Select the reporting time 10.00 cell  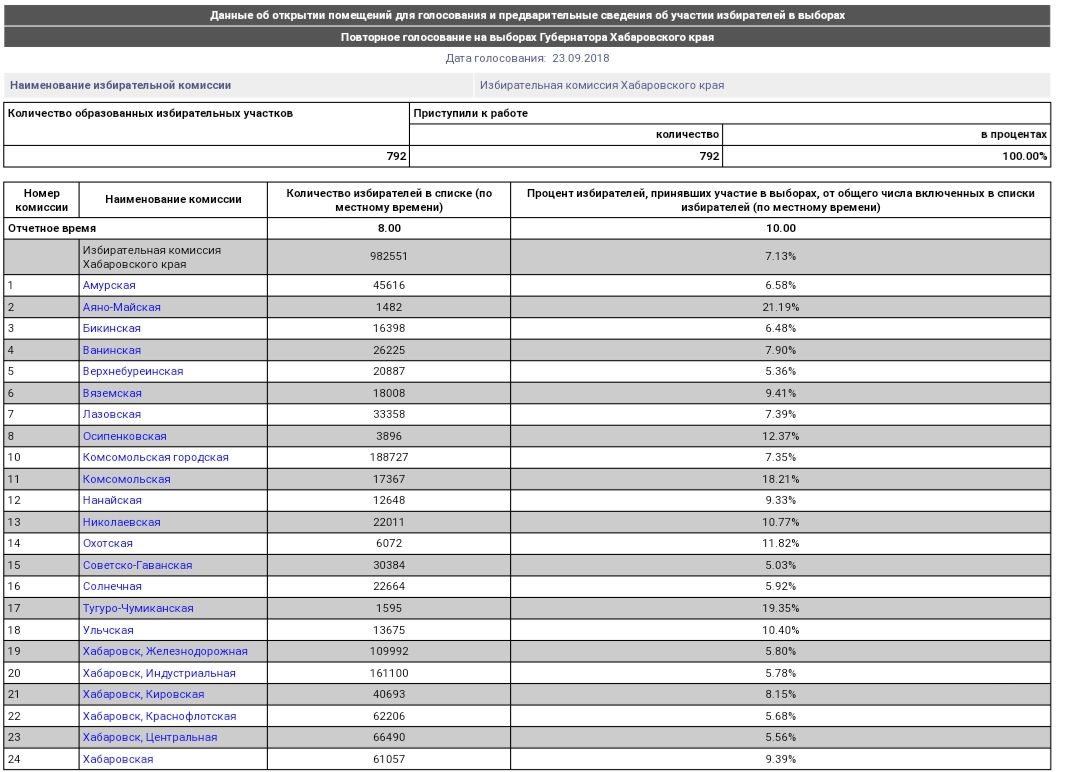point(780,229)
